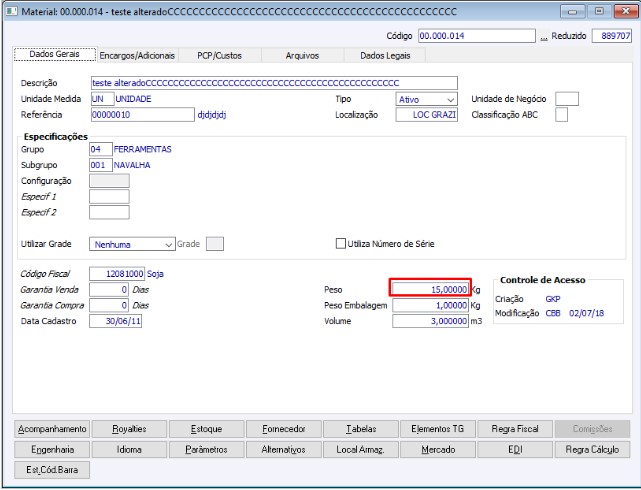This screenshot has height=490, width=641.
Task: Click the Tabelas button
Action: (x=361, y=429)
